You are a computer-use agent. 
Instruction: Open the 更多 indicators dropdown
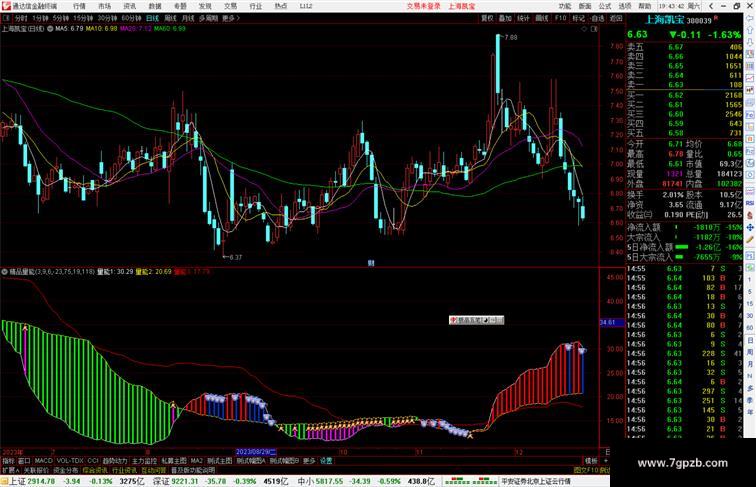(309, 461)
